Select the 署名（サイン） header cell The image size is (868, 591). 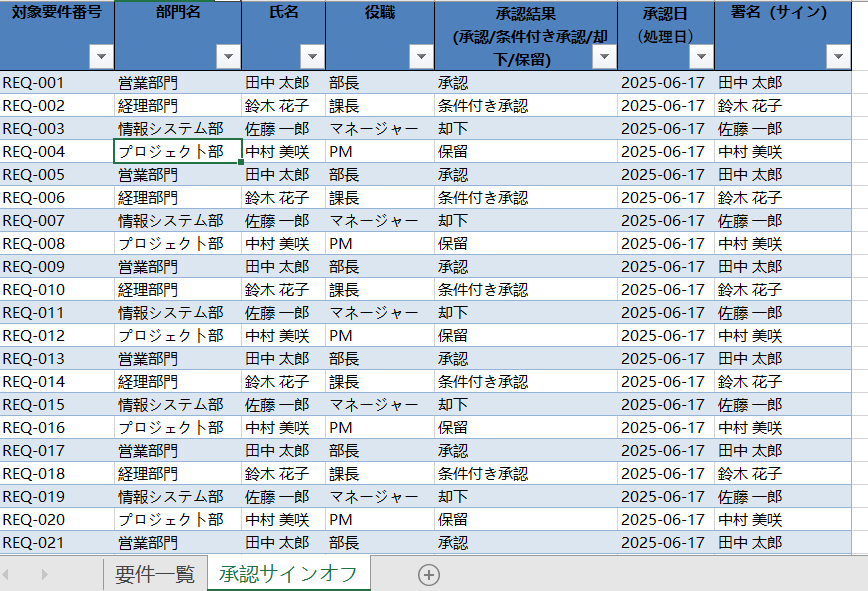pos(783,35)
